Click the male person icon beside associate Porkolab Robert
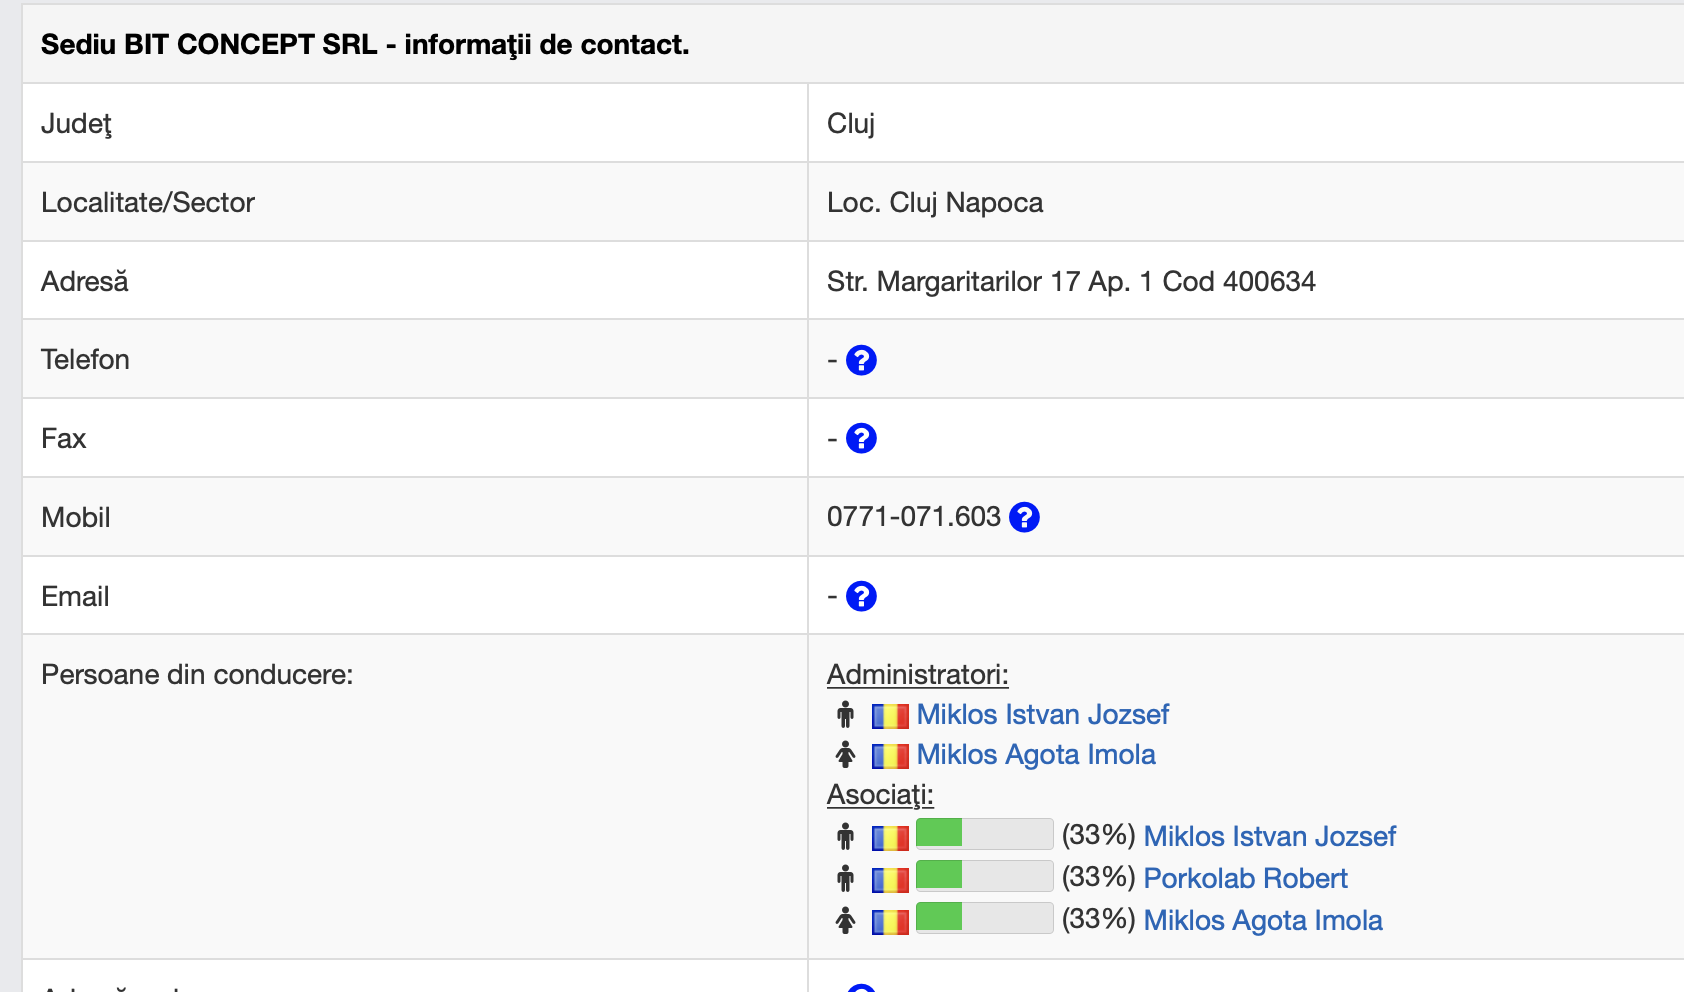Image resolution: width=1684 pixels, height=992 pixels. click(x=846, y=879)
